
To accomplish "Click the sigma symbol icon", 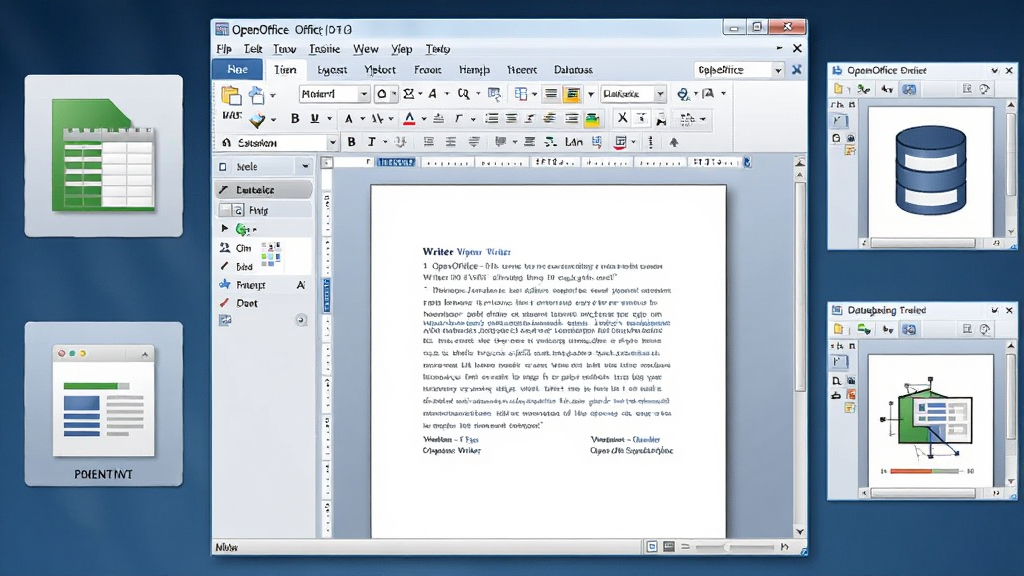I will coord(408,94).
